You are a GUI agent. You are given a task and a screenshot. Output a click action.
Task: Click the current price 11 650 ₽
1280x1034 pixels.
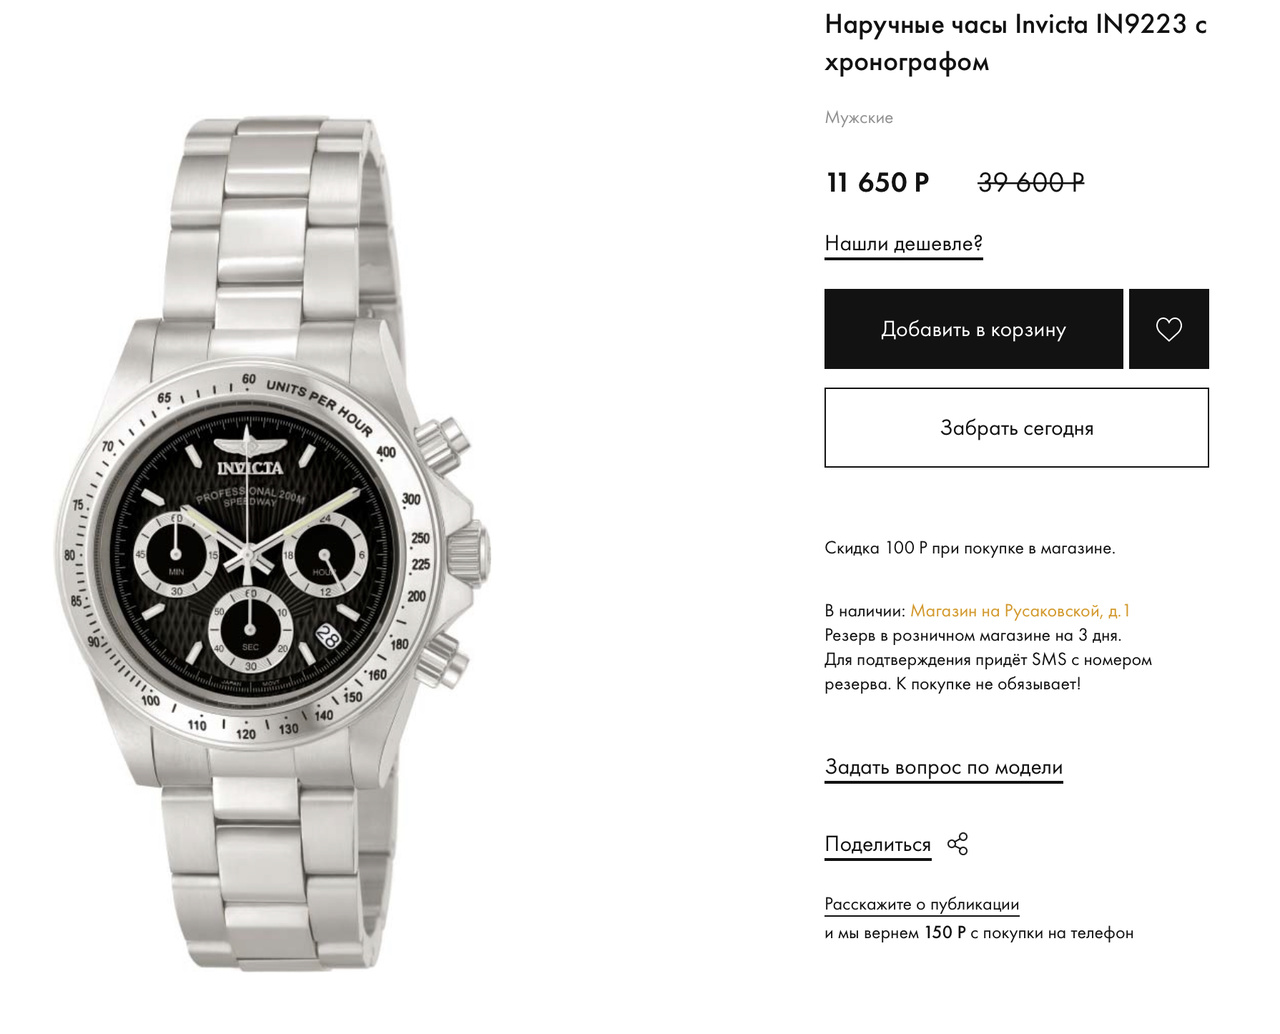tap(877, 183)
